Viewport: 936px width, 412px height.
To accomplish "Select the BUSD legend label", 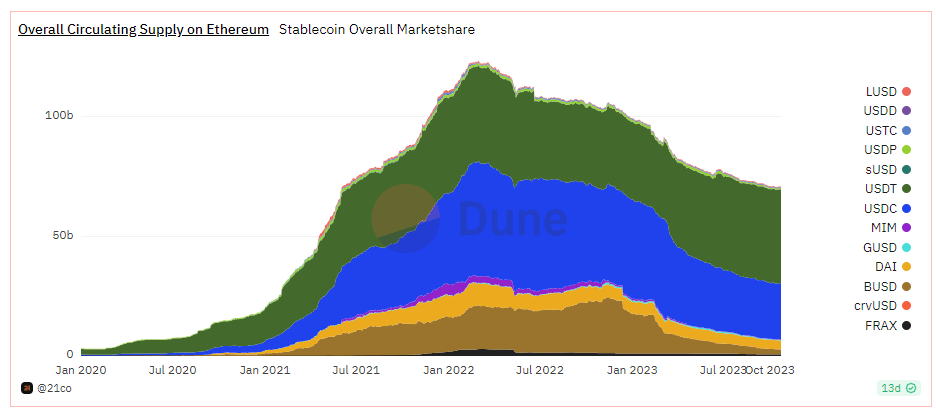I will tap(880, 287).
